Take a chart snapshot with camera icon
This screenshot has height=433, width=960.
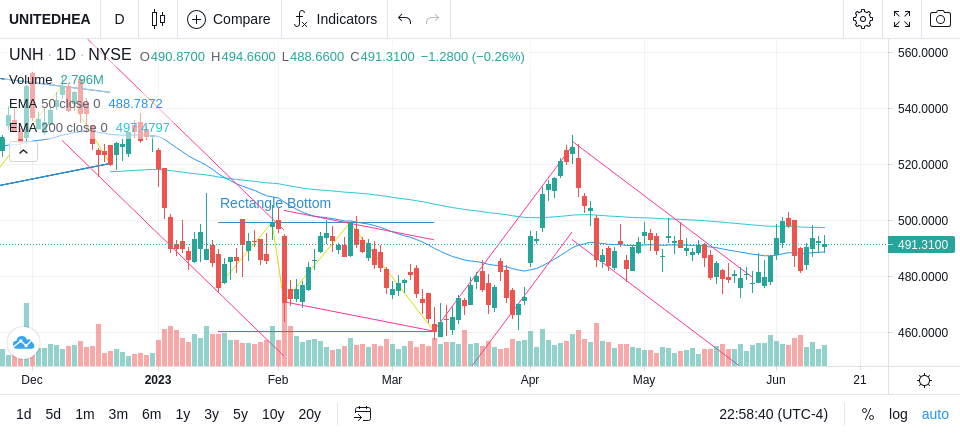pyautogui.click(x=940, y=19)
